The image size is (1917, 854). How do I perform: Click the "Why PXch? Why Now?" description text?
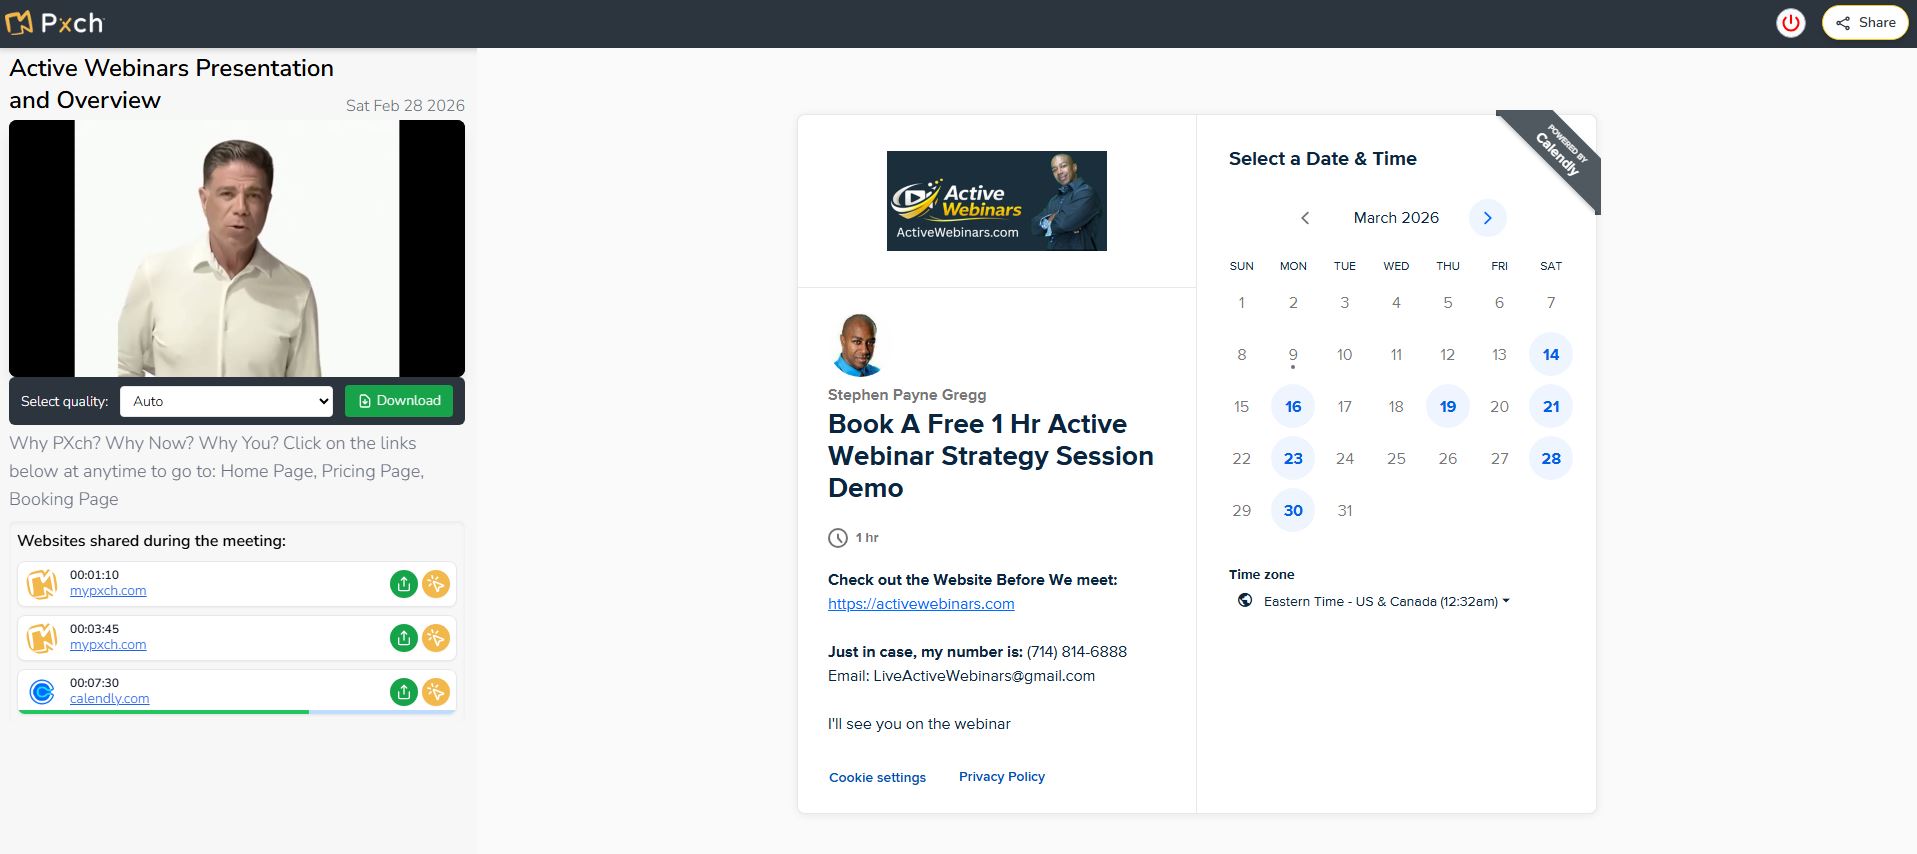(x=217, y=471)
